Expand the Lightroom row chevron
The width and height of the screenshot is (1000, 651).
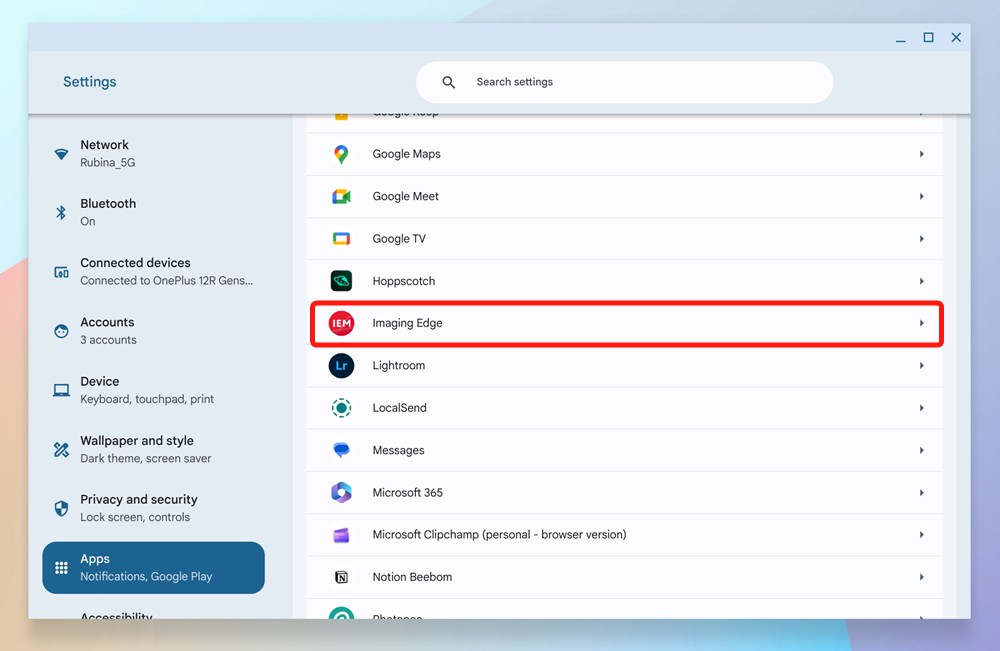921,365
